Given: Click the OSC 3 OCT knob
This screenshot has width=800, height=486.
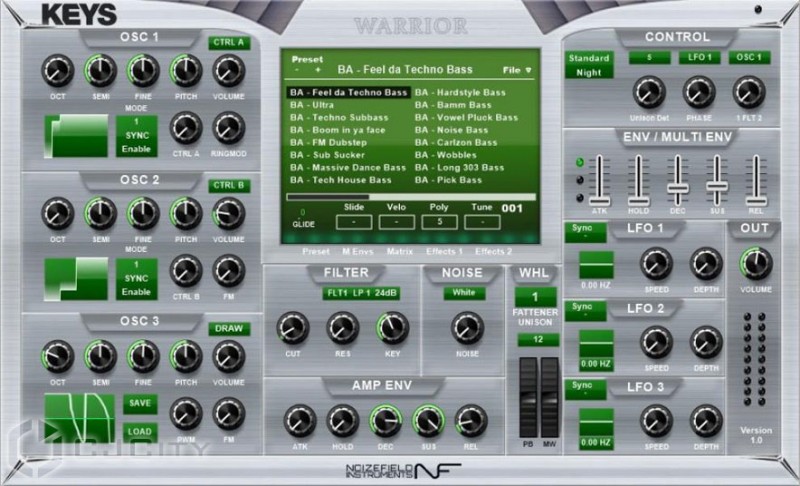Looking at the screenshot, I should point(58,356).
